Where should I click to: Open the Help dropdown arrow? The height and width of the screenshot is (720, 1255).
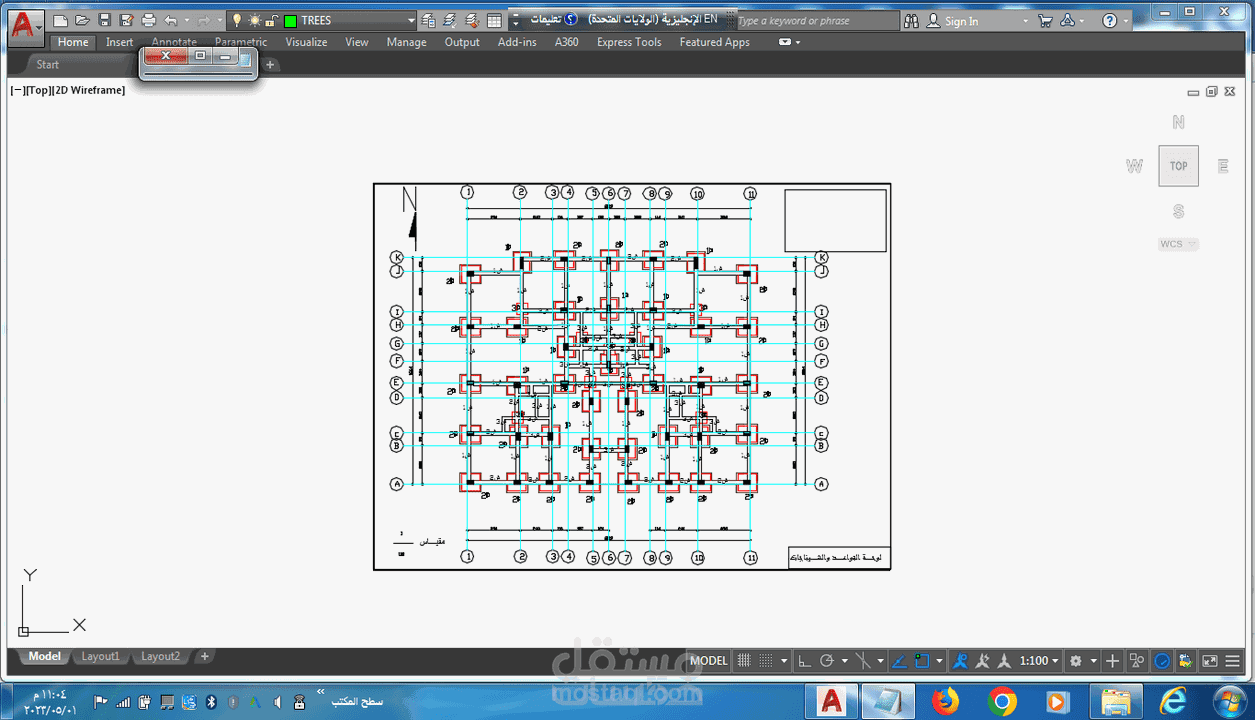(x=1126, y=20)
